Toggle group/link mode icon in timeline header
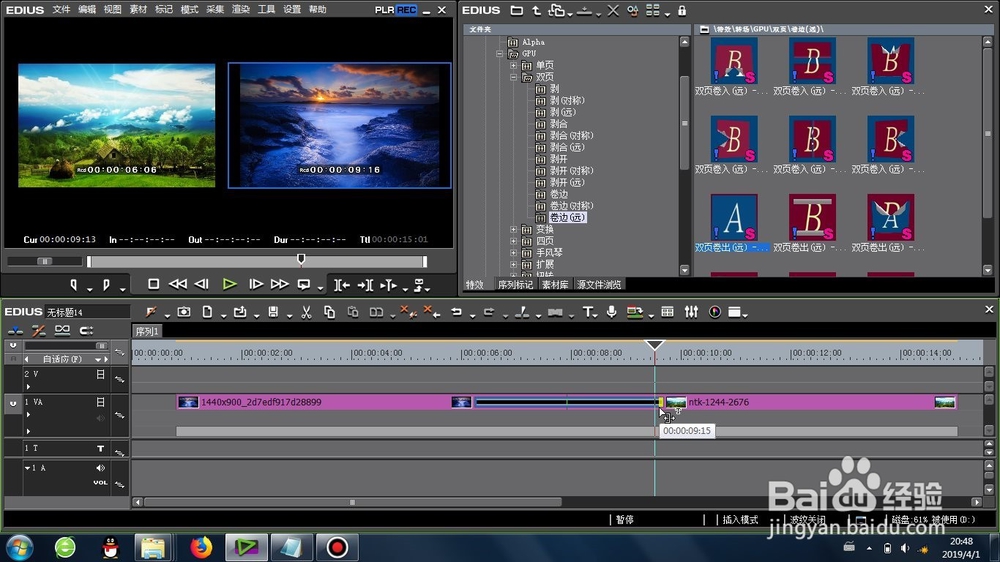Screen dimensions: 1000x562 point(62,330)
